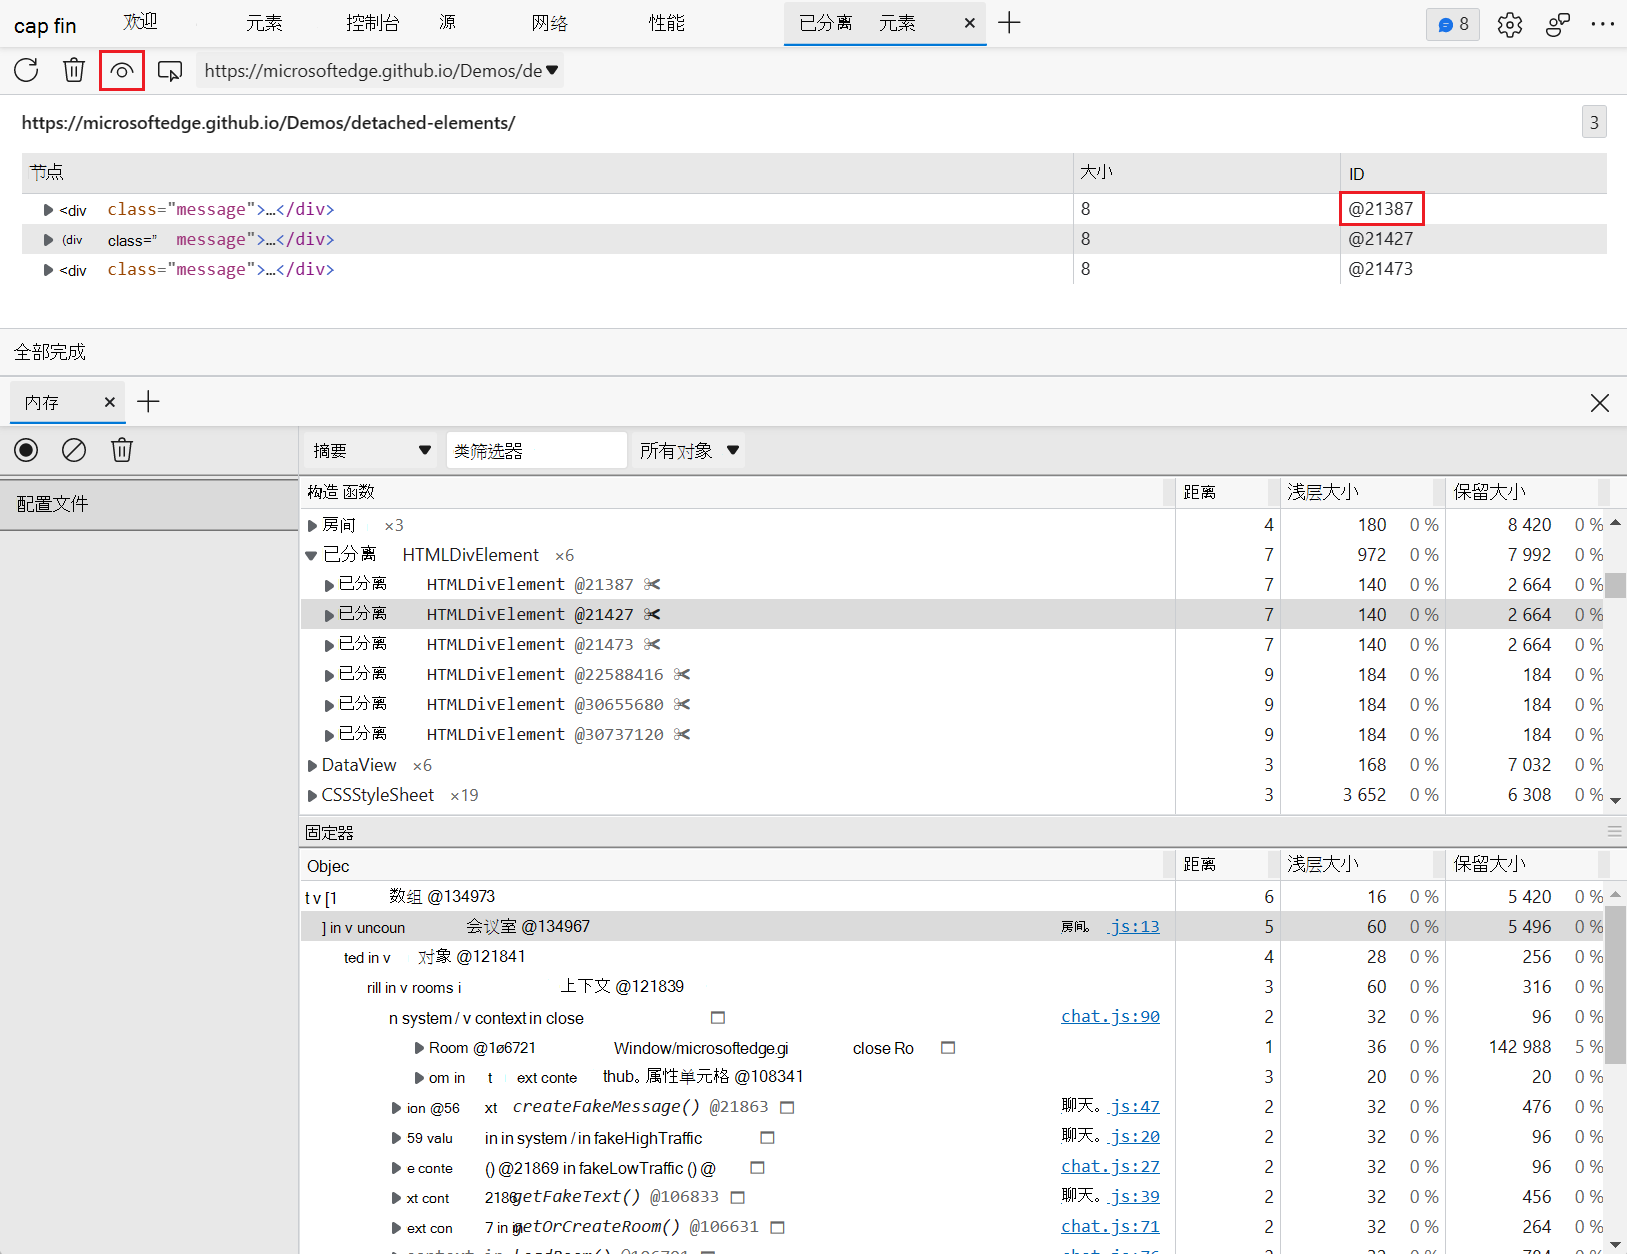Expand the first div message node @21387

click(48, 209)
